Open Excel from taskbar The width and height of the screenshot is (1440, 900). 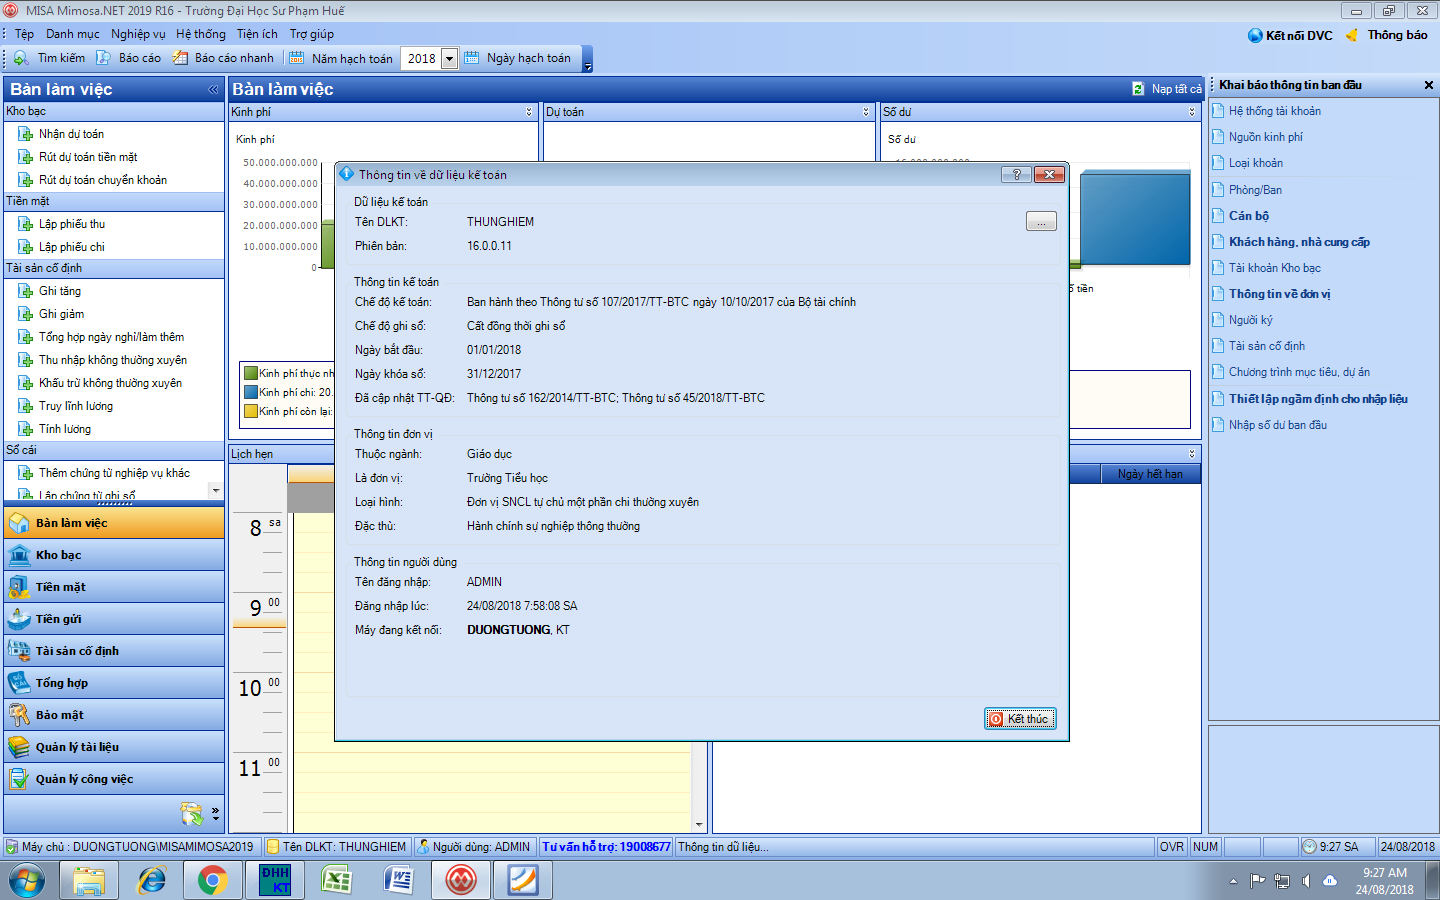point(337,880)
